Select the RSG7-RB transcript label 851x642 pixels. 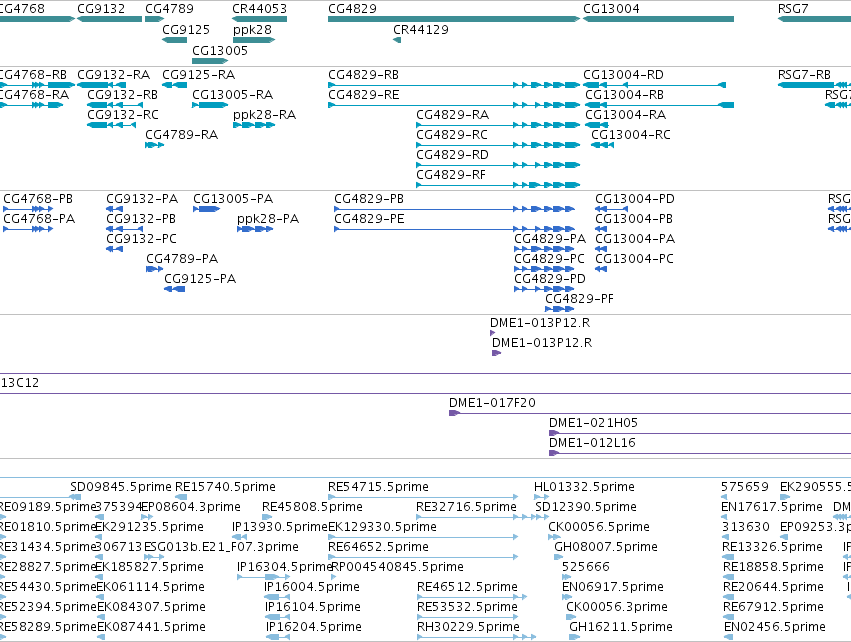coord(804,75)
